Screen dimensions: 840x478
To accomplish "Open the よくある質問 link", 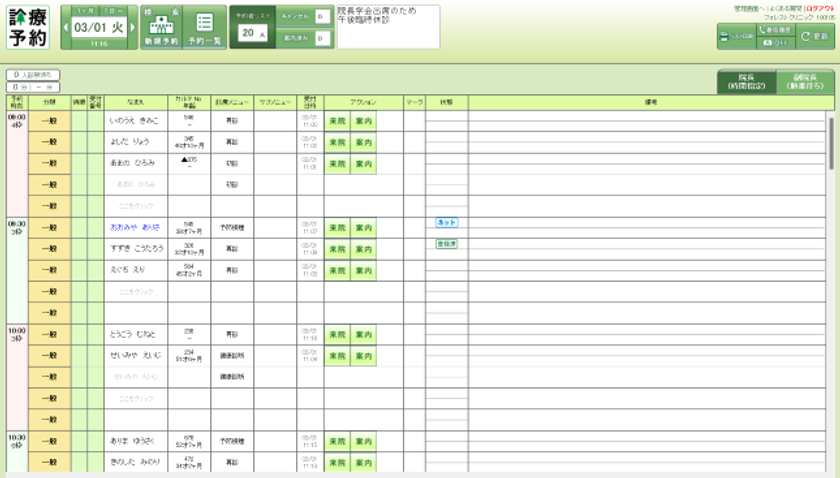I will coord(786,9).
